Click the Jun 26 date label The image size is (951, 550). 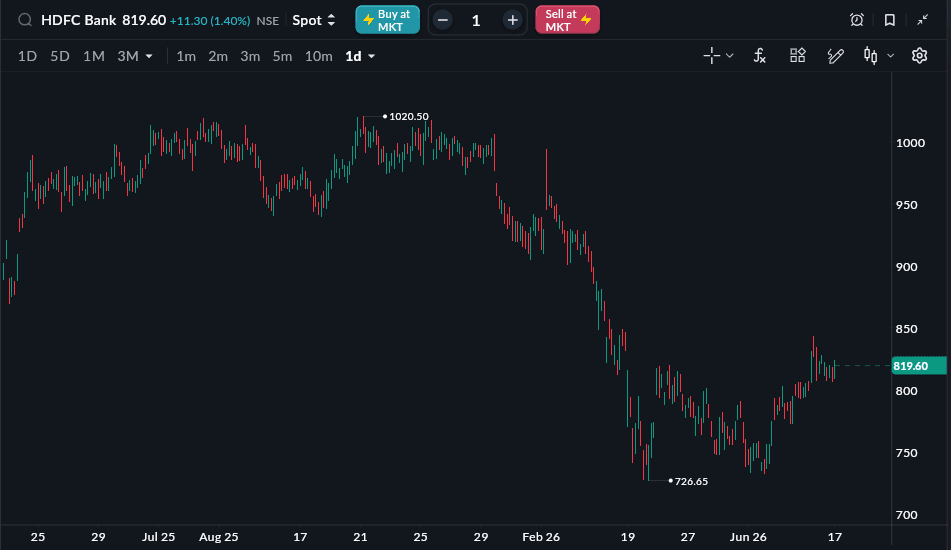point(748,537)
